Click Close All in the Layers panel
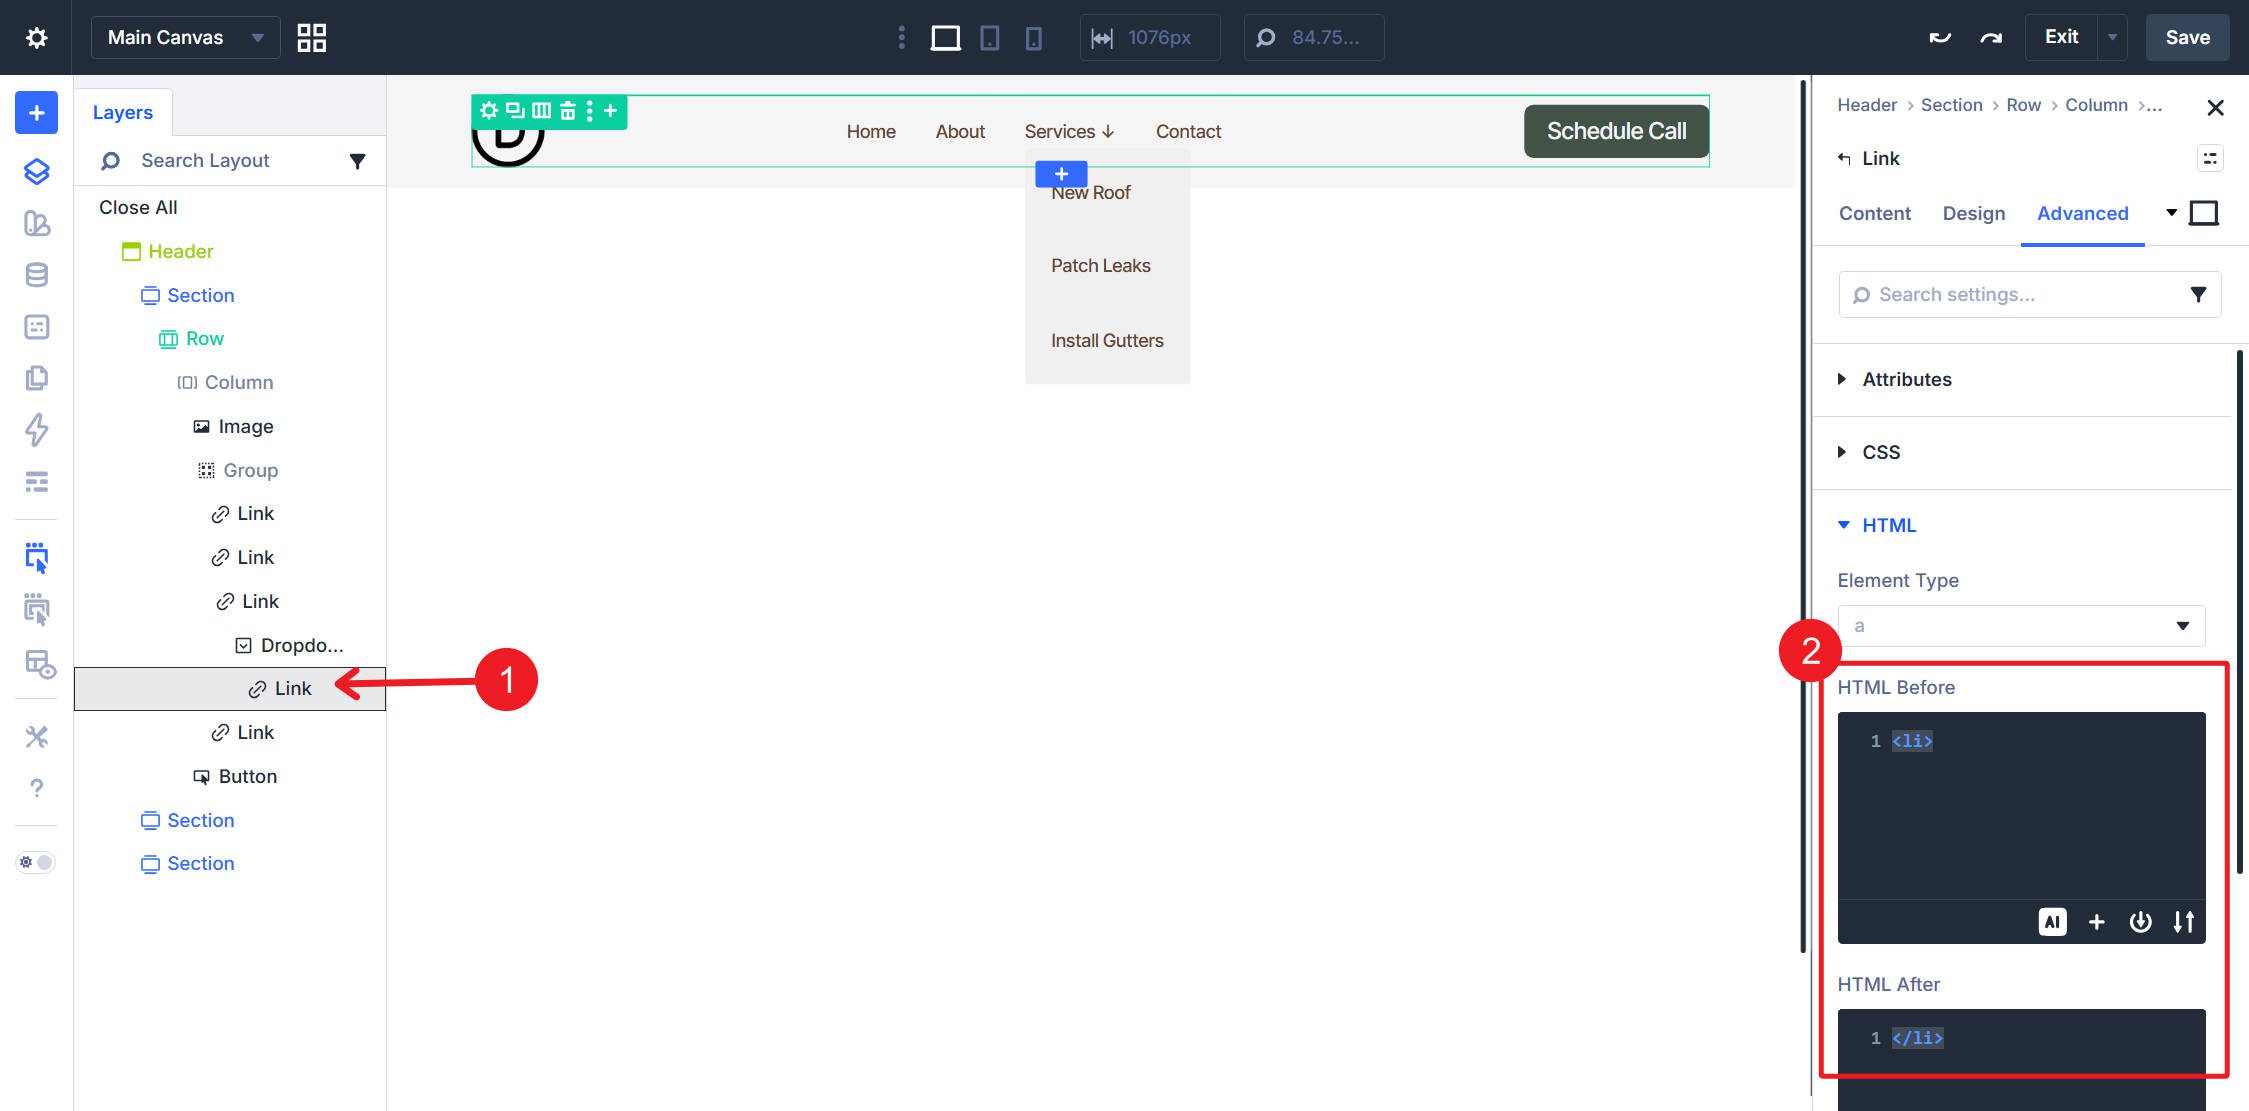The image size is (2249, 1111). click(x=137, y=207)
